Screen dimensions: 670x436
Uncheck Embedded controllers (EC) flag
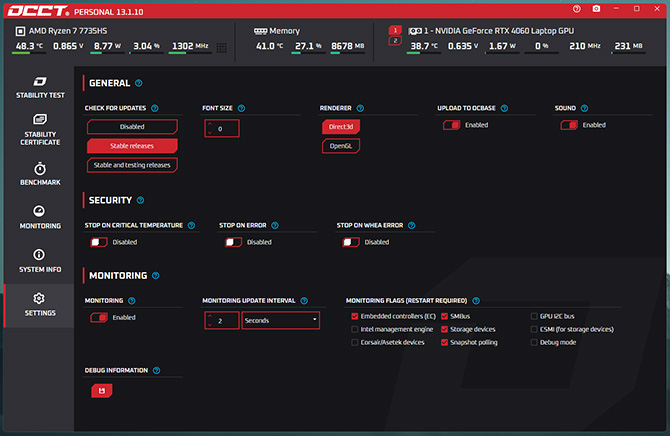[x=355, y=316]
